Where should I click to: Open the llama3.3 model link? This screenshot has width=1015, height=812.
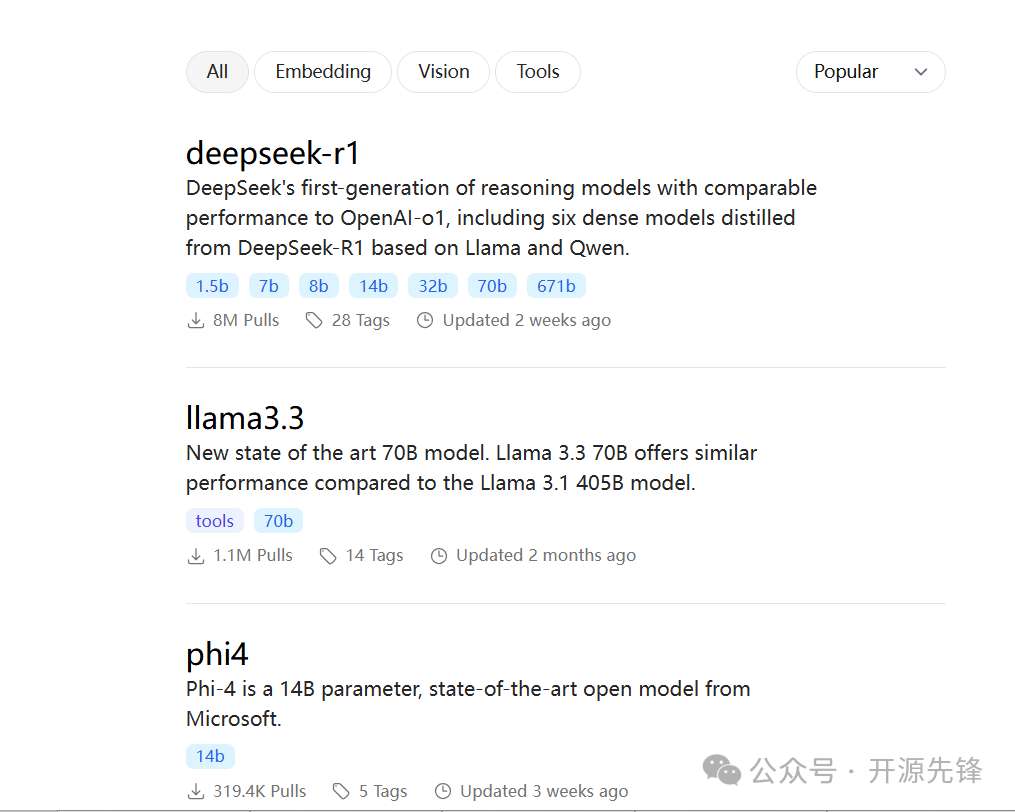coord(245,418)
